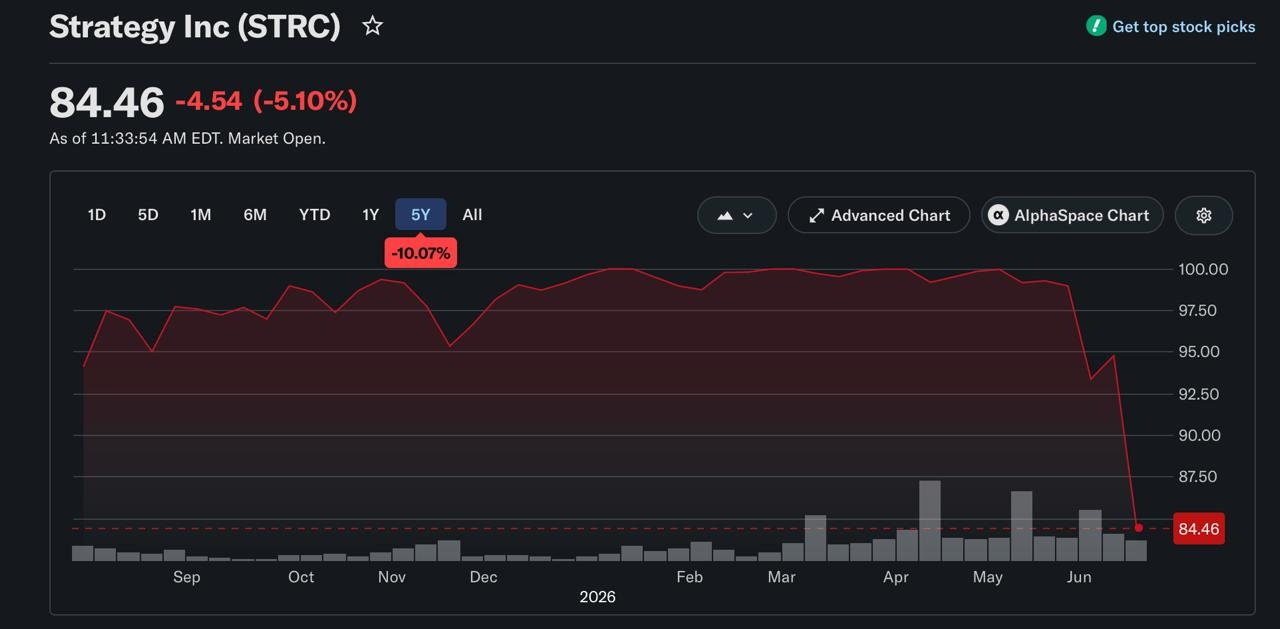Select the 1Y time range

pos(370,214)
